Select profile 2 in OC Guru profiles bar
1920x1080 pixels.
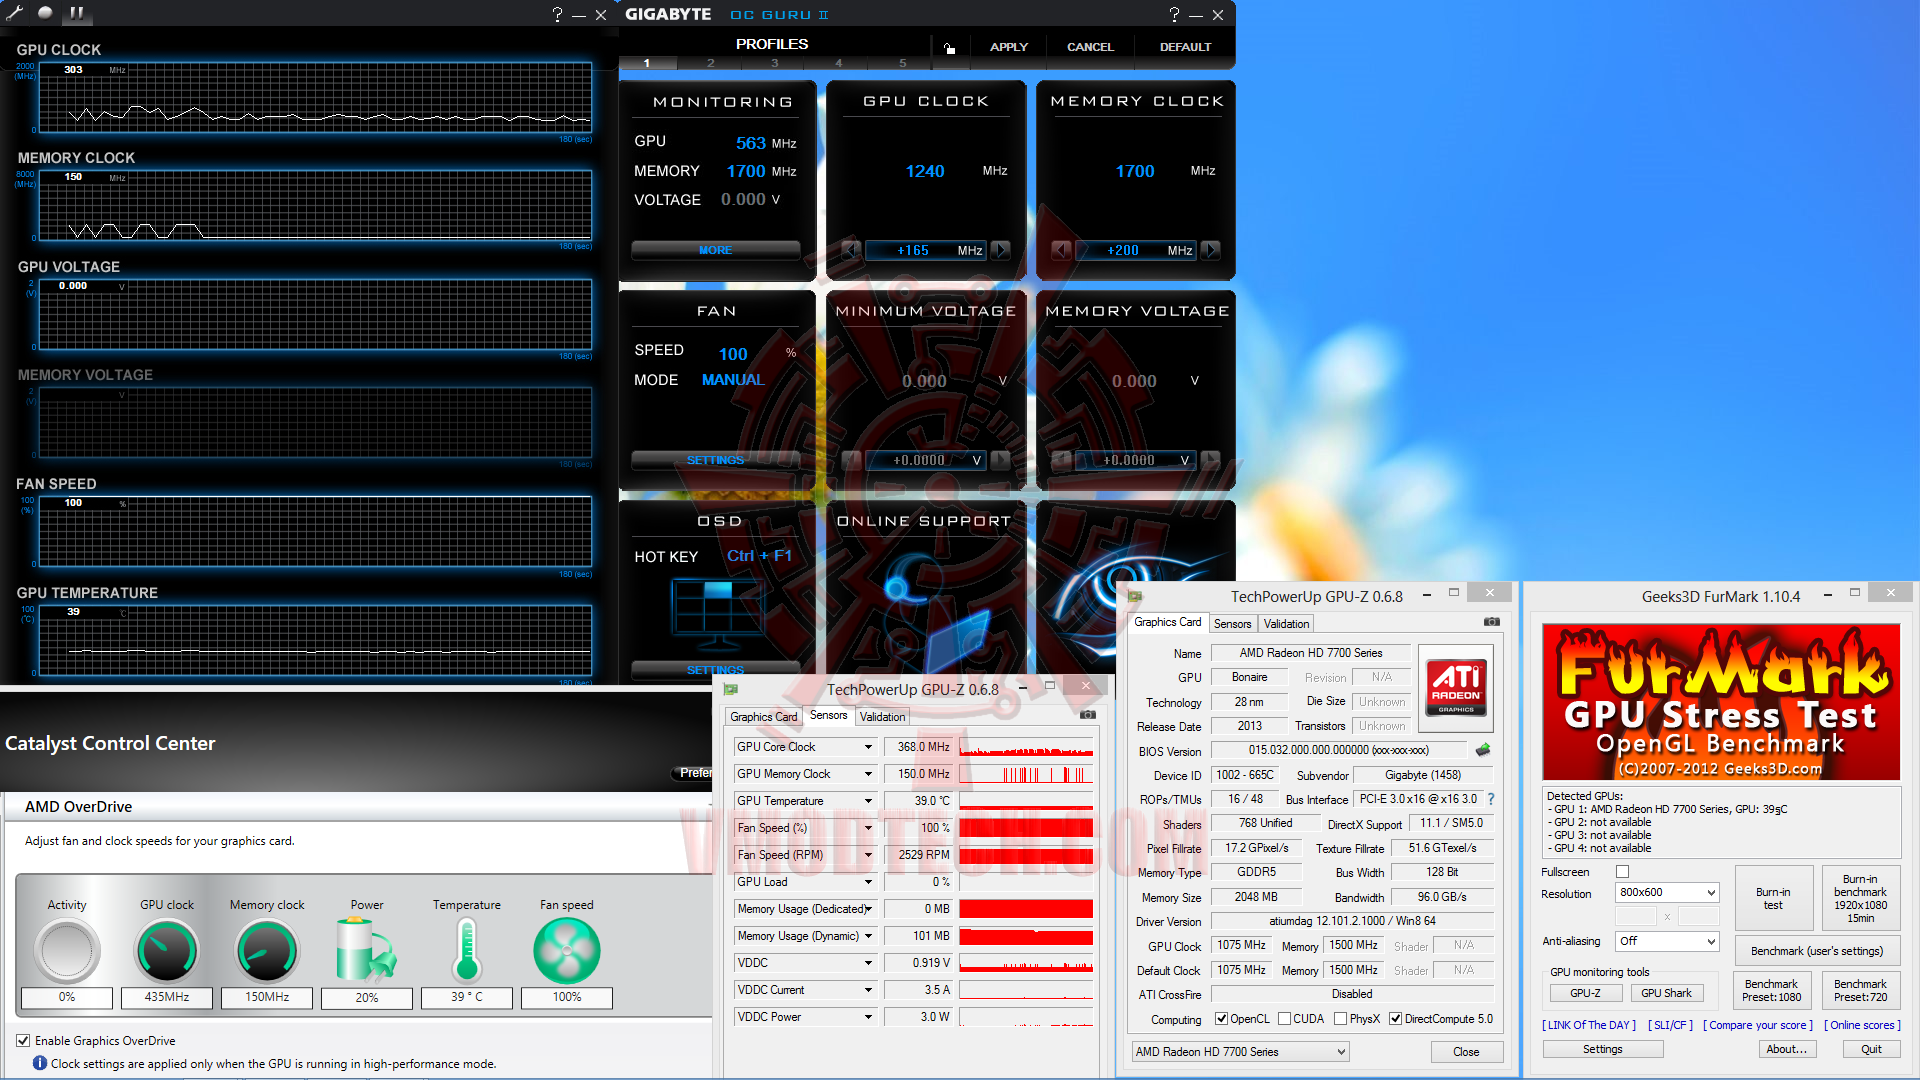(710, 62)
